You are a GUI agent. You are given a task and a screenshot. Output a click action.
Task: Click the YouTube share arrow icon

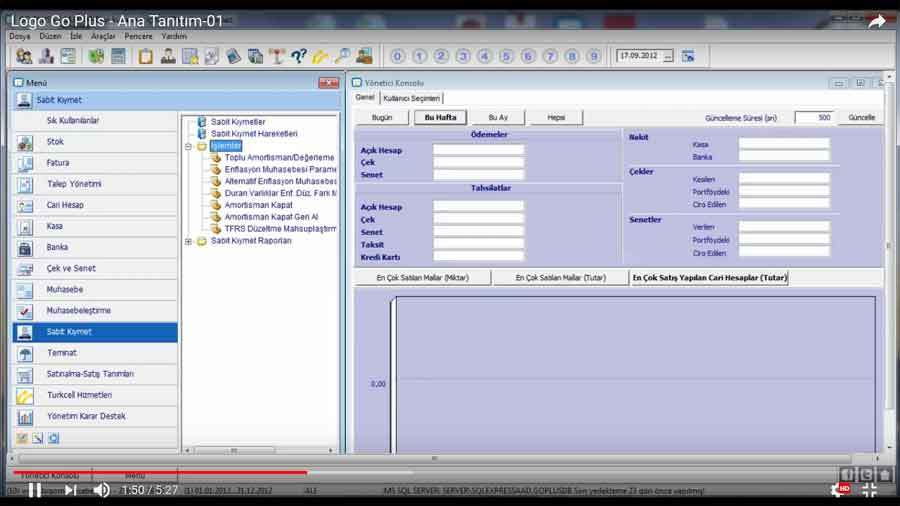coord(876,22)
